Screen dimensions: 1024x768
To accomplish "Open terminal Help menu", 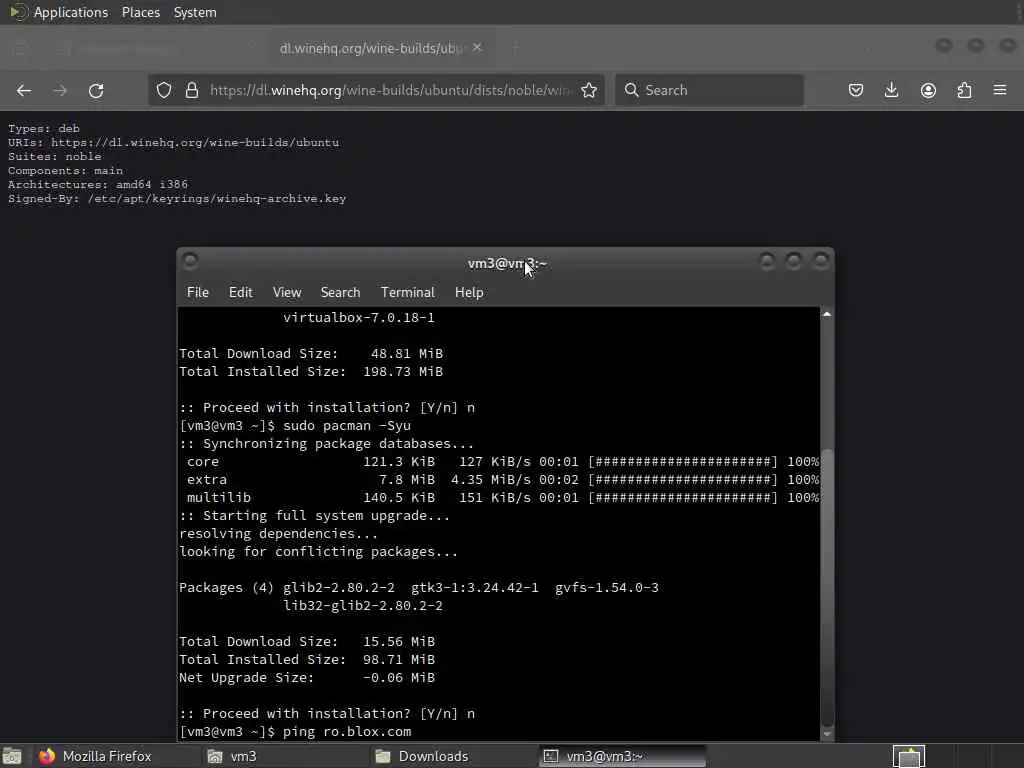I will tap(469, 292).
